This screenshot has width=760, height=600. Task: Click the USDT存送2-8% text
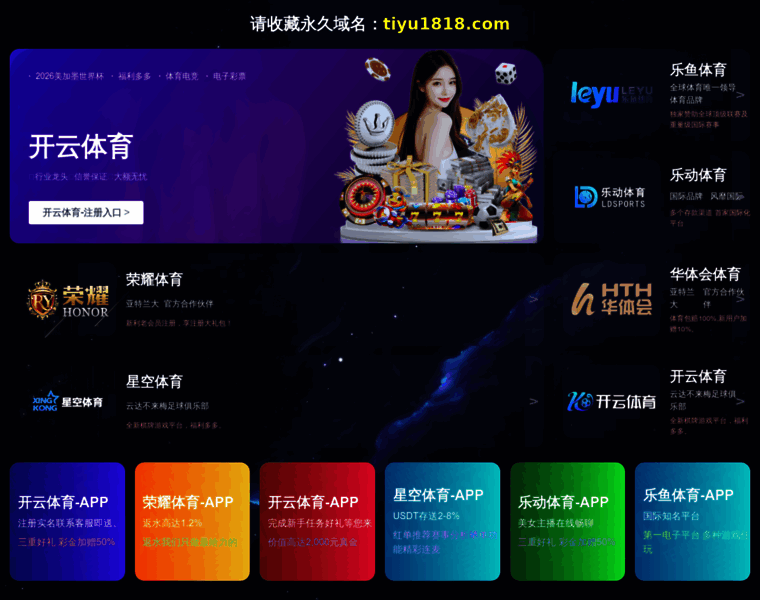point(426,516)
